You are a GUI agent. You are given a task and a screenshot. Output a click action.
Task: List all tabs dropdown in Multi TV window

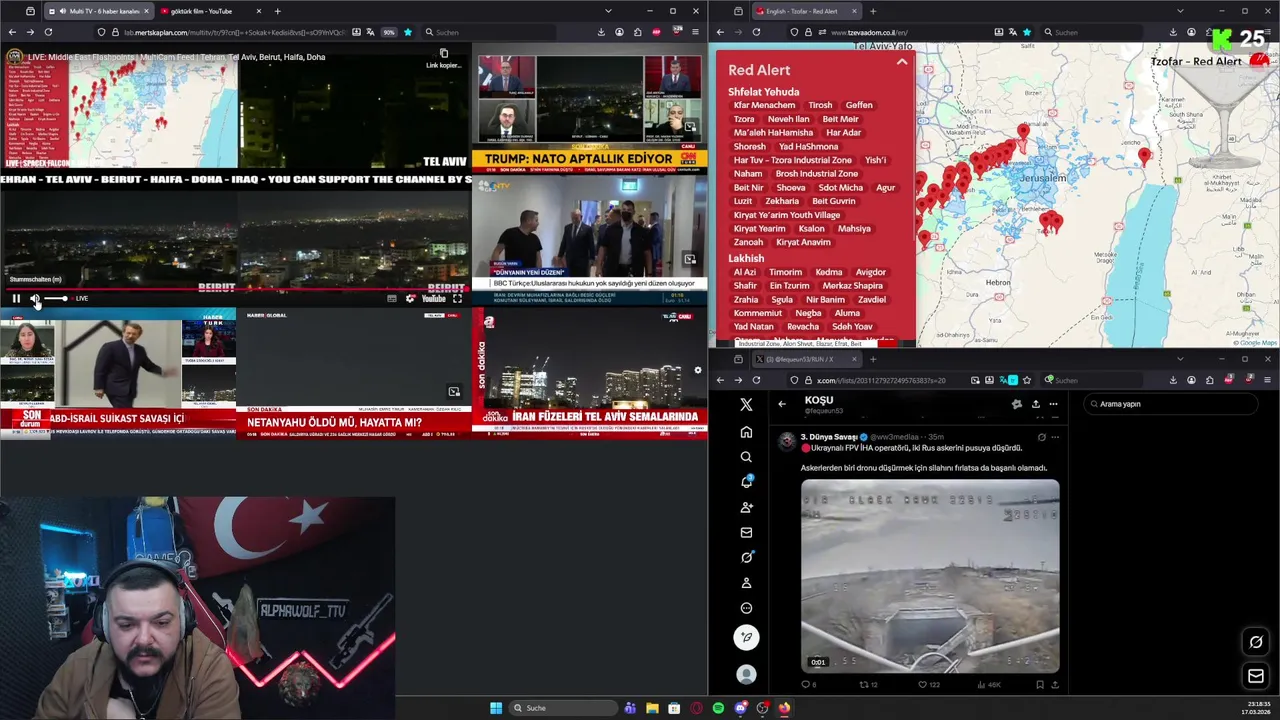pos(608,11)
